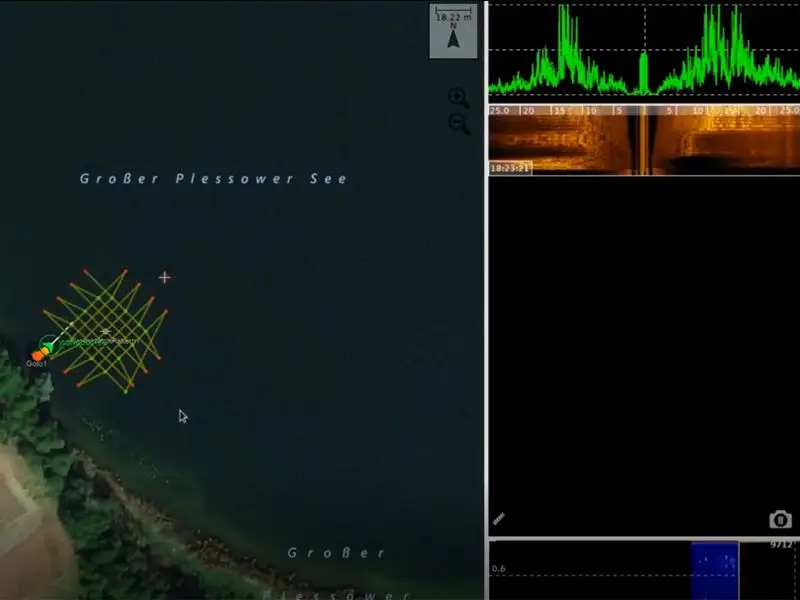Click the camera snapshot icon in sonar panel
This screenshot has height=600, width=800.
click(780, 519)
